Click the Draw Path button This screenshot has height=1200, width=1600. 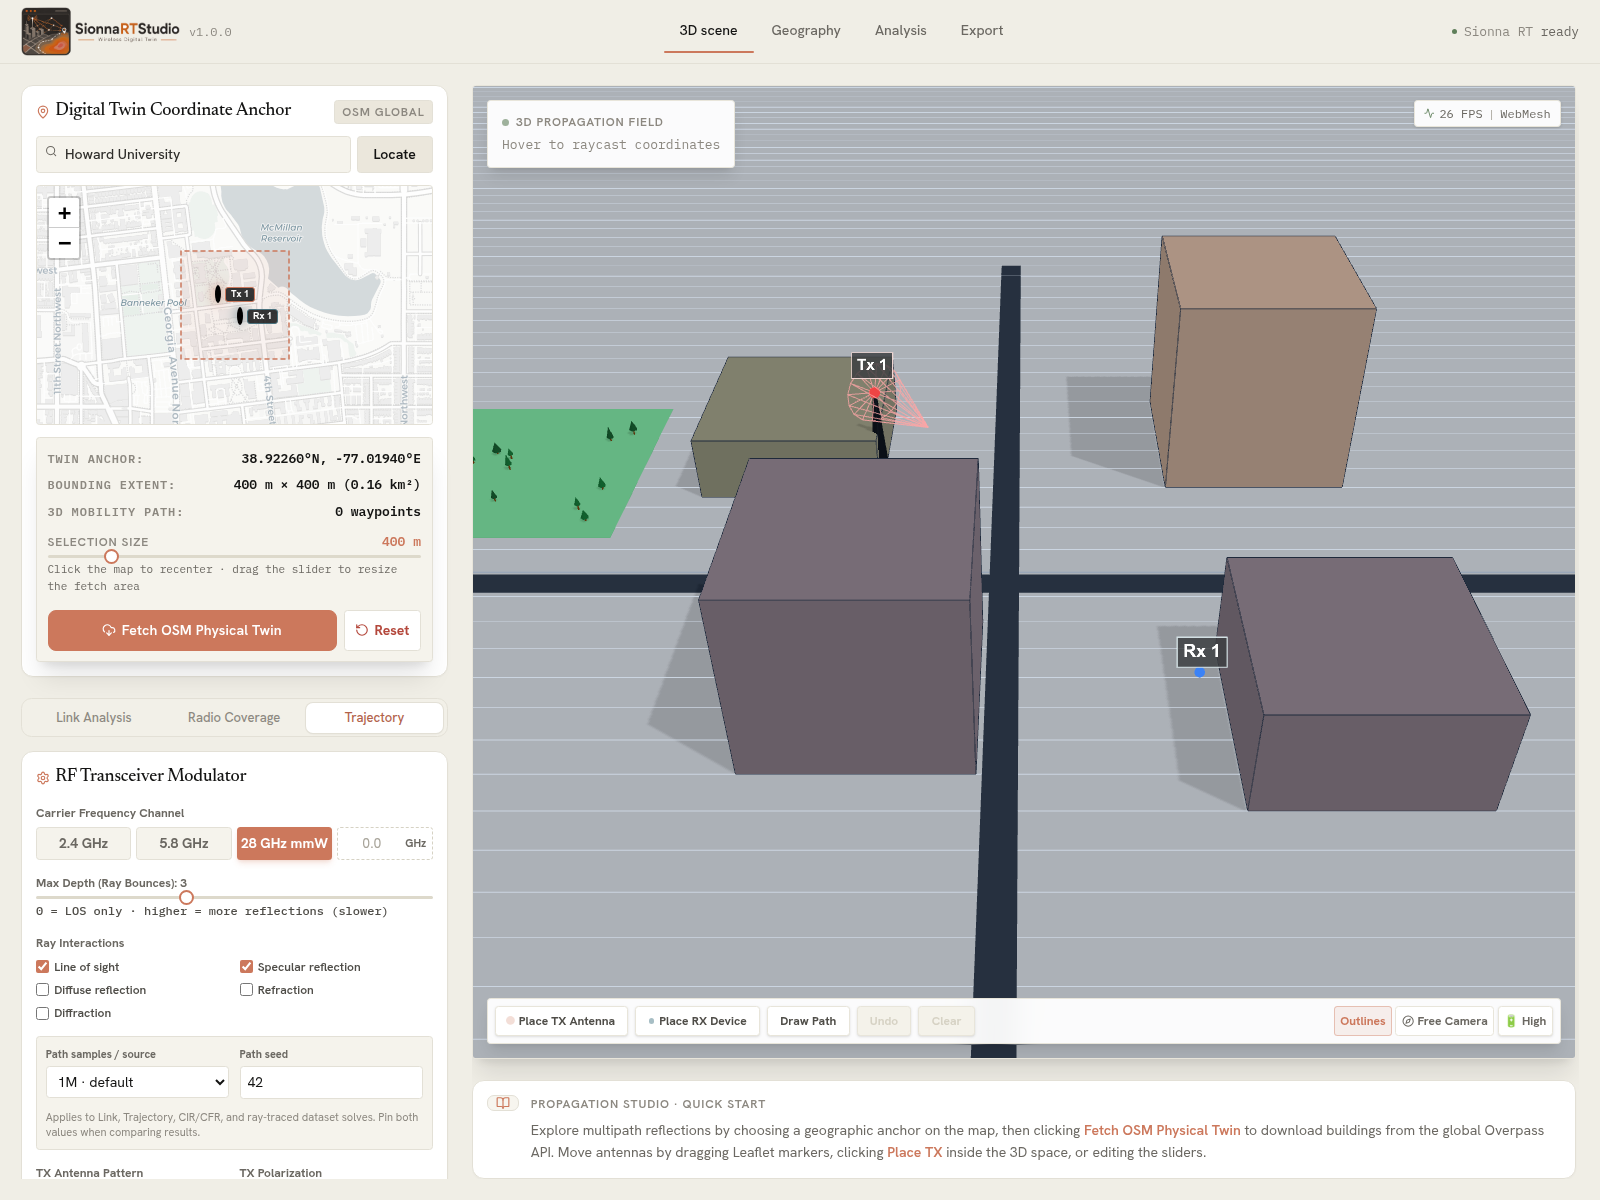(808, 1021)
